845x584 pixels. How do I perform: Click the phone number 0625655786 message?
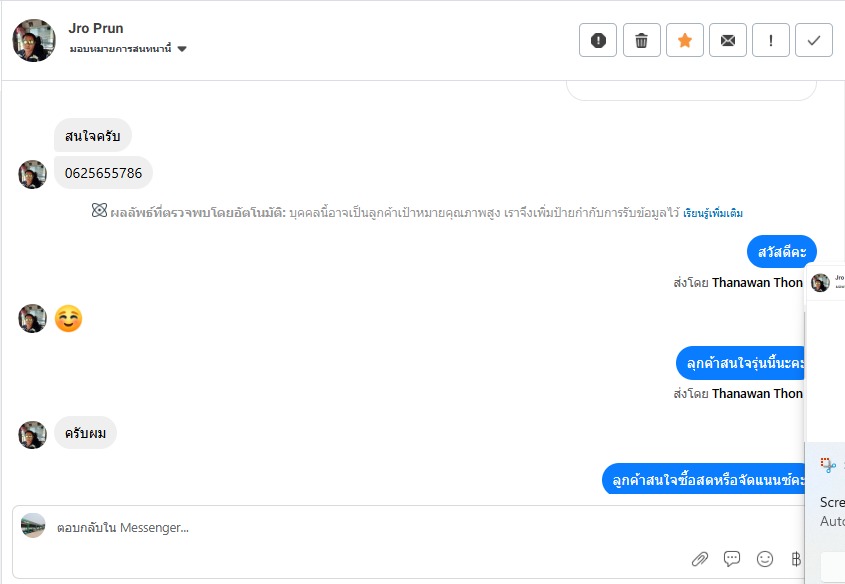point(103,173)
